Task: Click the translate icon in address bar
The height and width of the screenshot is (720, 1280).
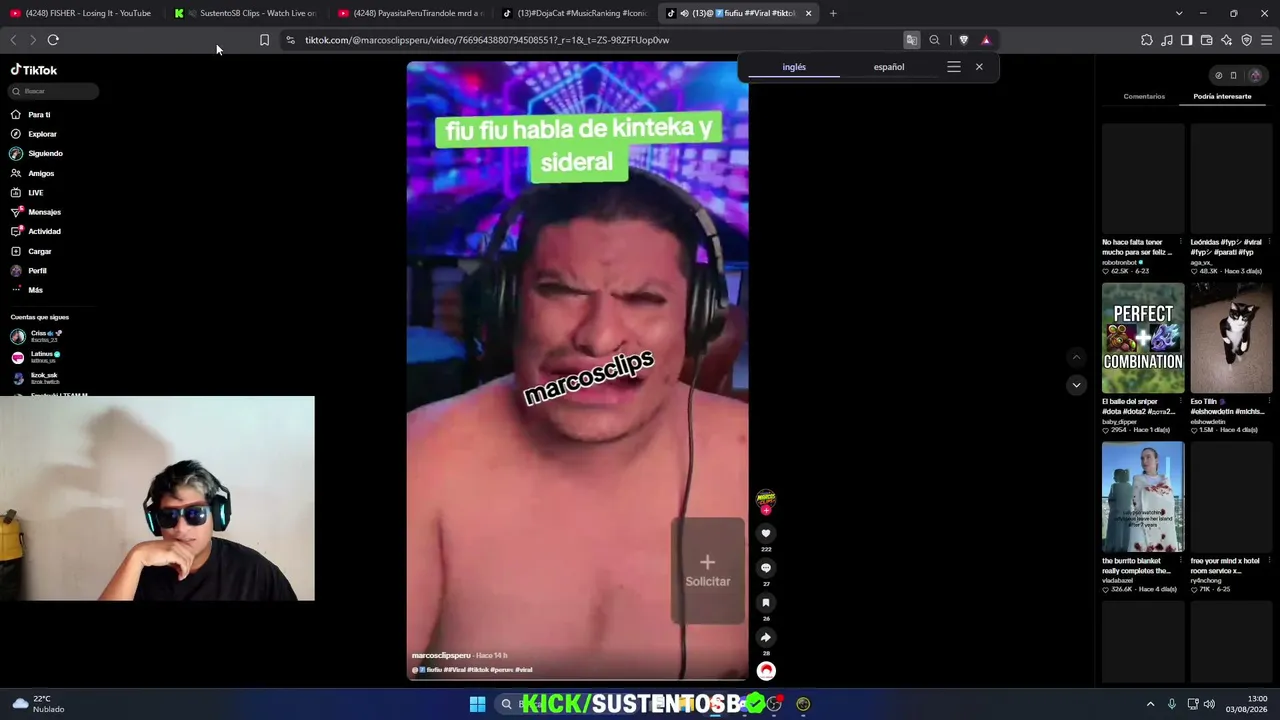Action: click(x=911, y=40)
